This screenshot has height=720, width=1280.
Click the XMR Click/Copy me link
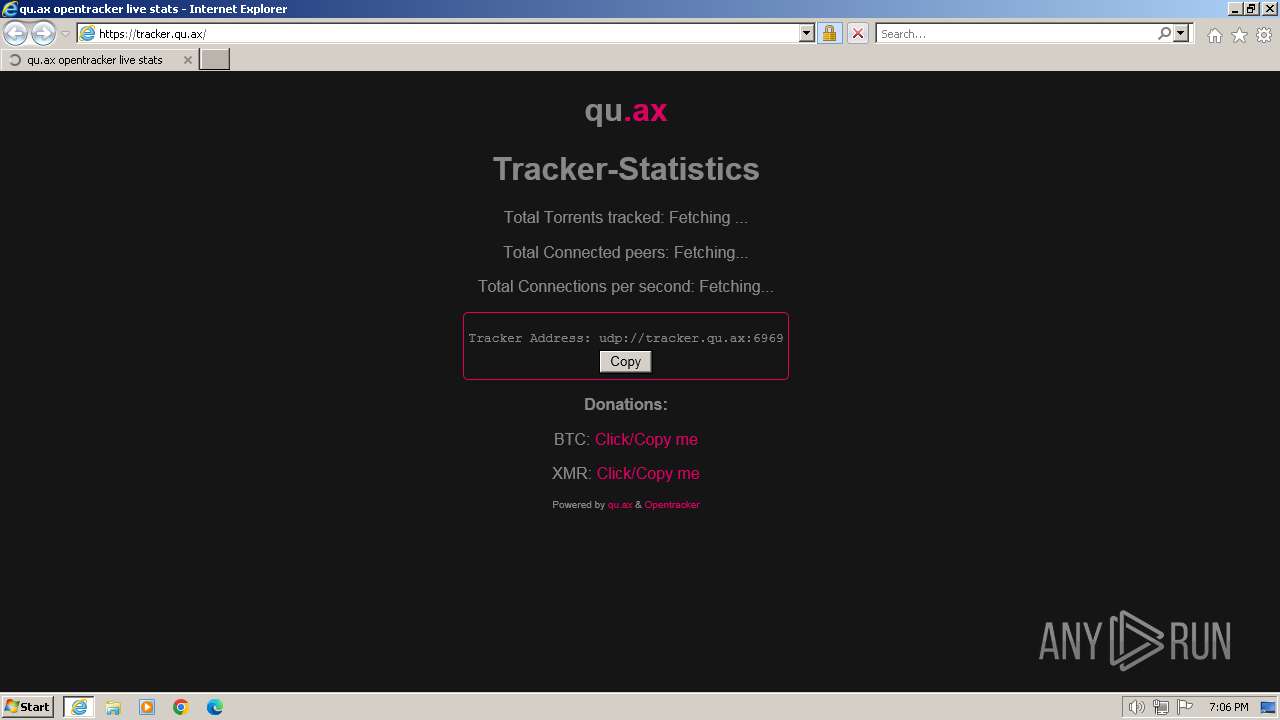[x=648, y=473]
